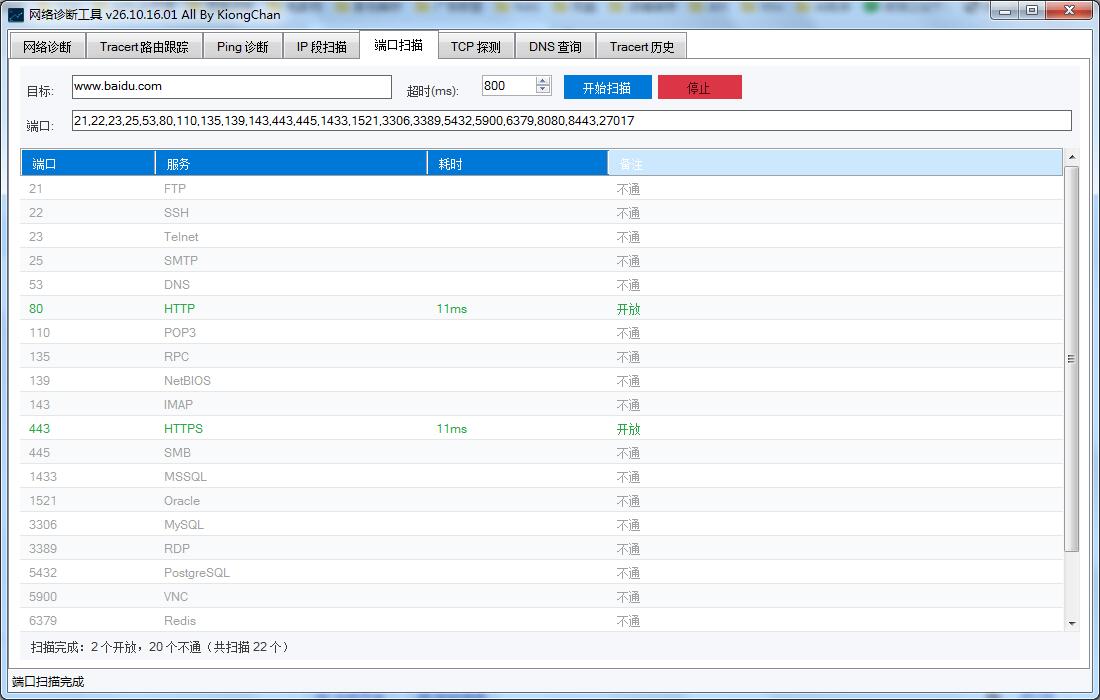Decrease timeout with the down stepper arrow
Viewport: 1100px width, 700px height.
pos(543,90)
